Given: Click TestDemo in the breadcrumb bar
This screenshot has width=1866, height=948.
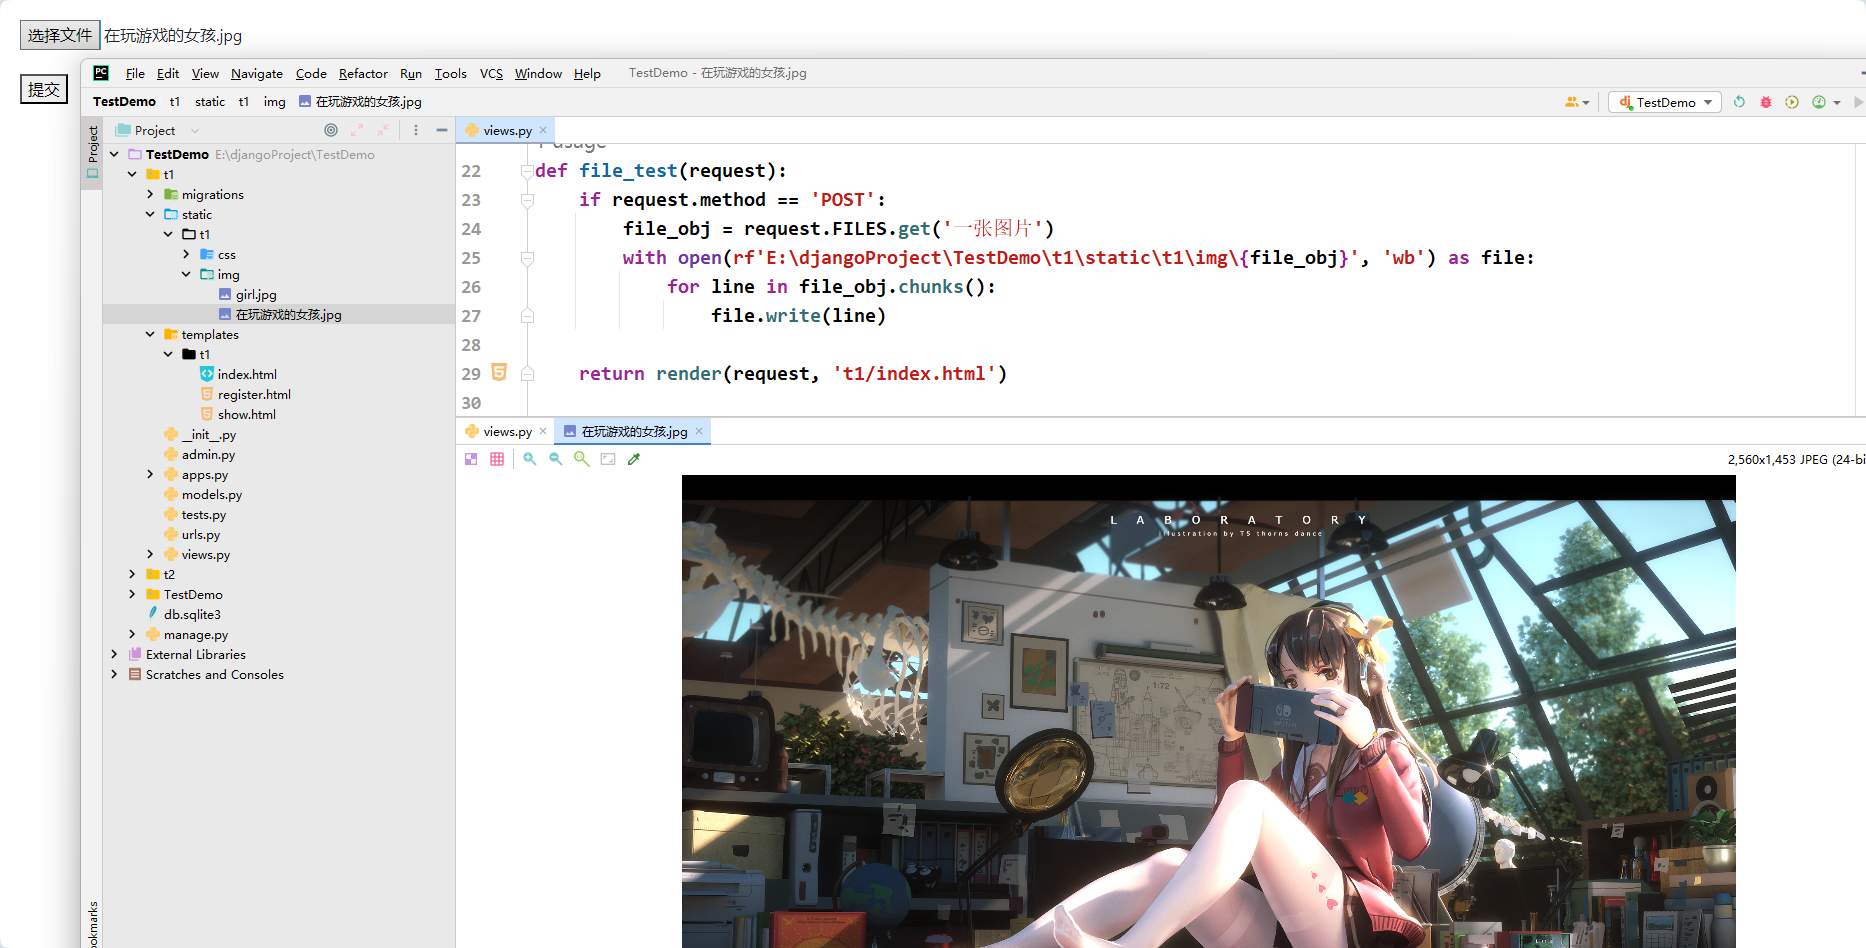Looking at the screenshot, I should (124, 101).
